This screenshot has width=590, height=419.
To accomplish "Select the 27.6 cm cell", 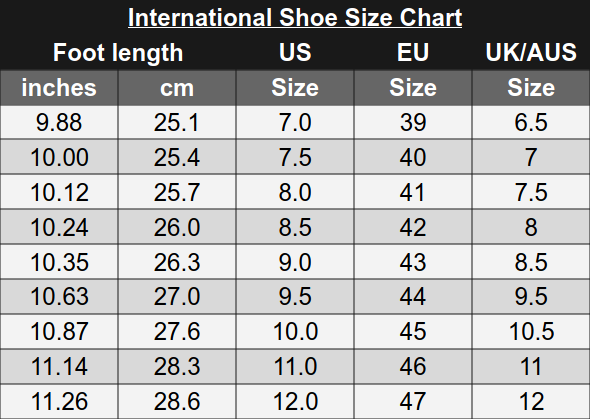I will pos(177,331).
